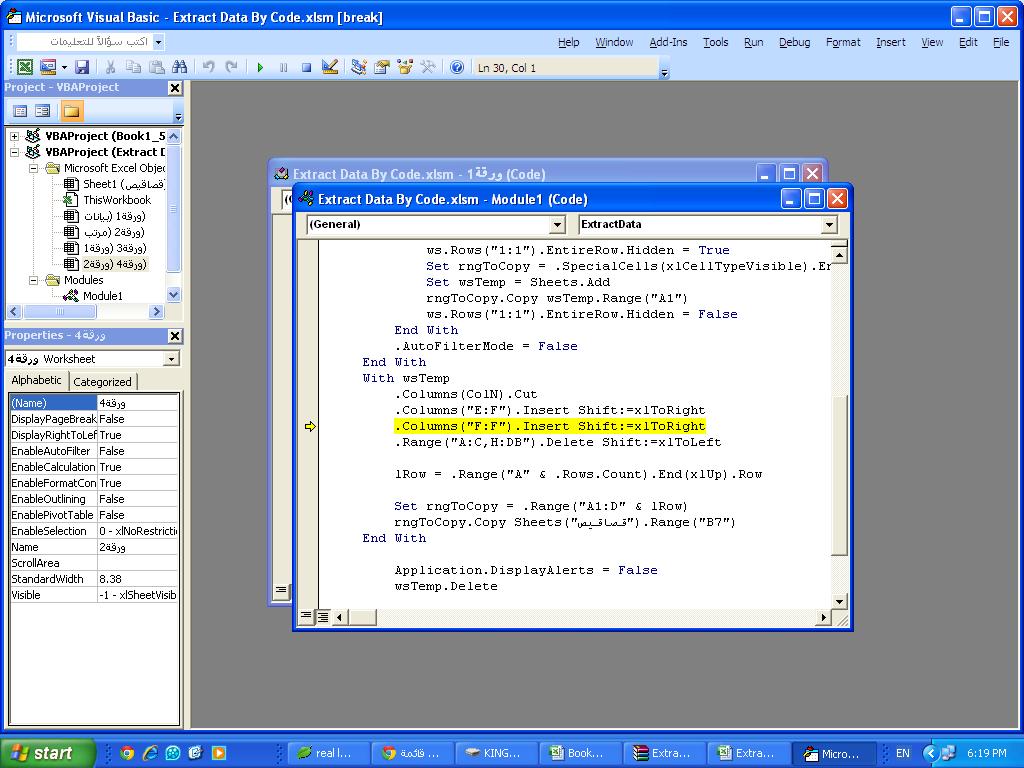Open the Properties object selector dropdown
Image resolution: width=1024 pixels, height=768 pixels.
click(x=170, y=359)
